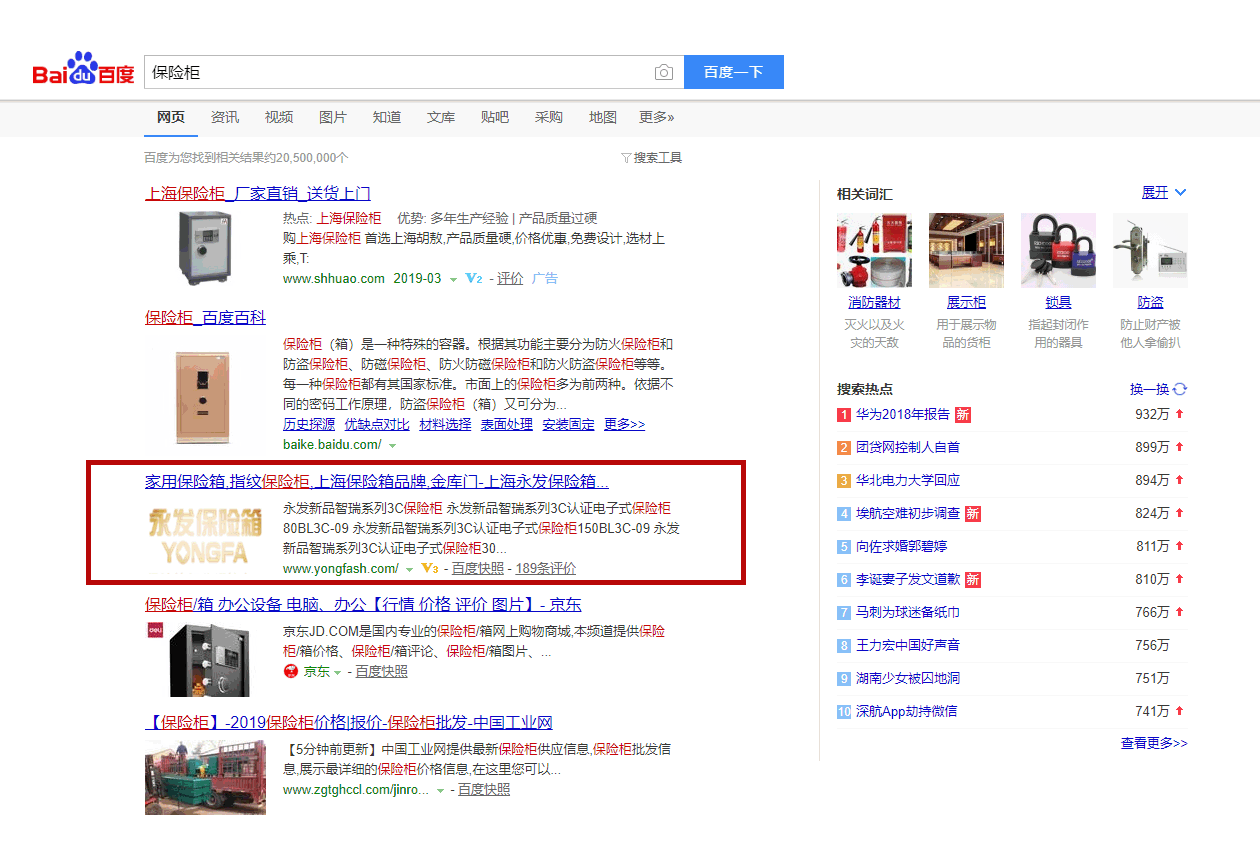This screenshot has width=1260, height=861.
Task: Open dropdown arrow after www.yongfash.com/
Action: (x=409, y=569)
